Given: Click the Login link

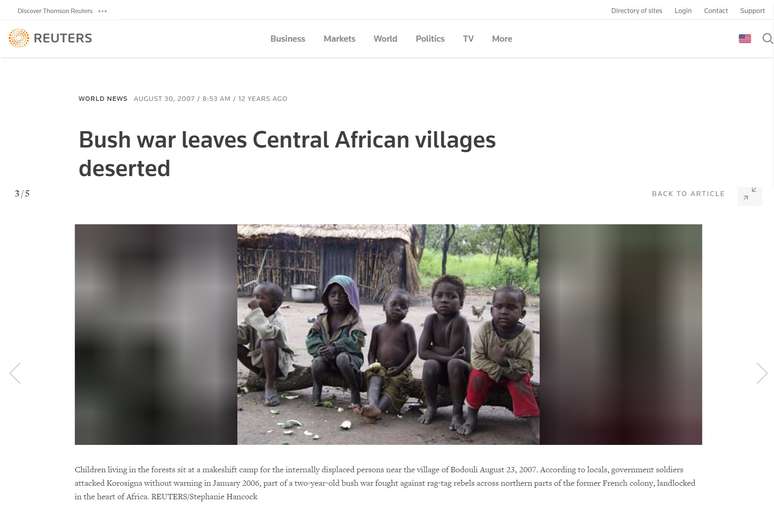Looking at the screenshot, I should pyautogui.click(x=683, y=10).
